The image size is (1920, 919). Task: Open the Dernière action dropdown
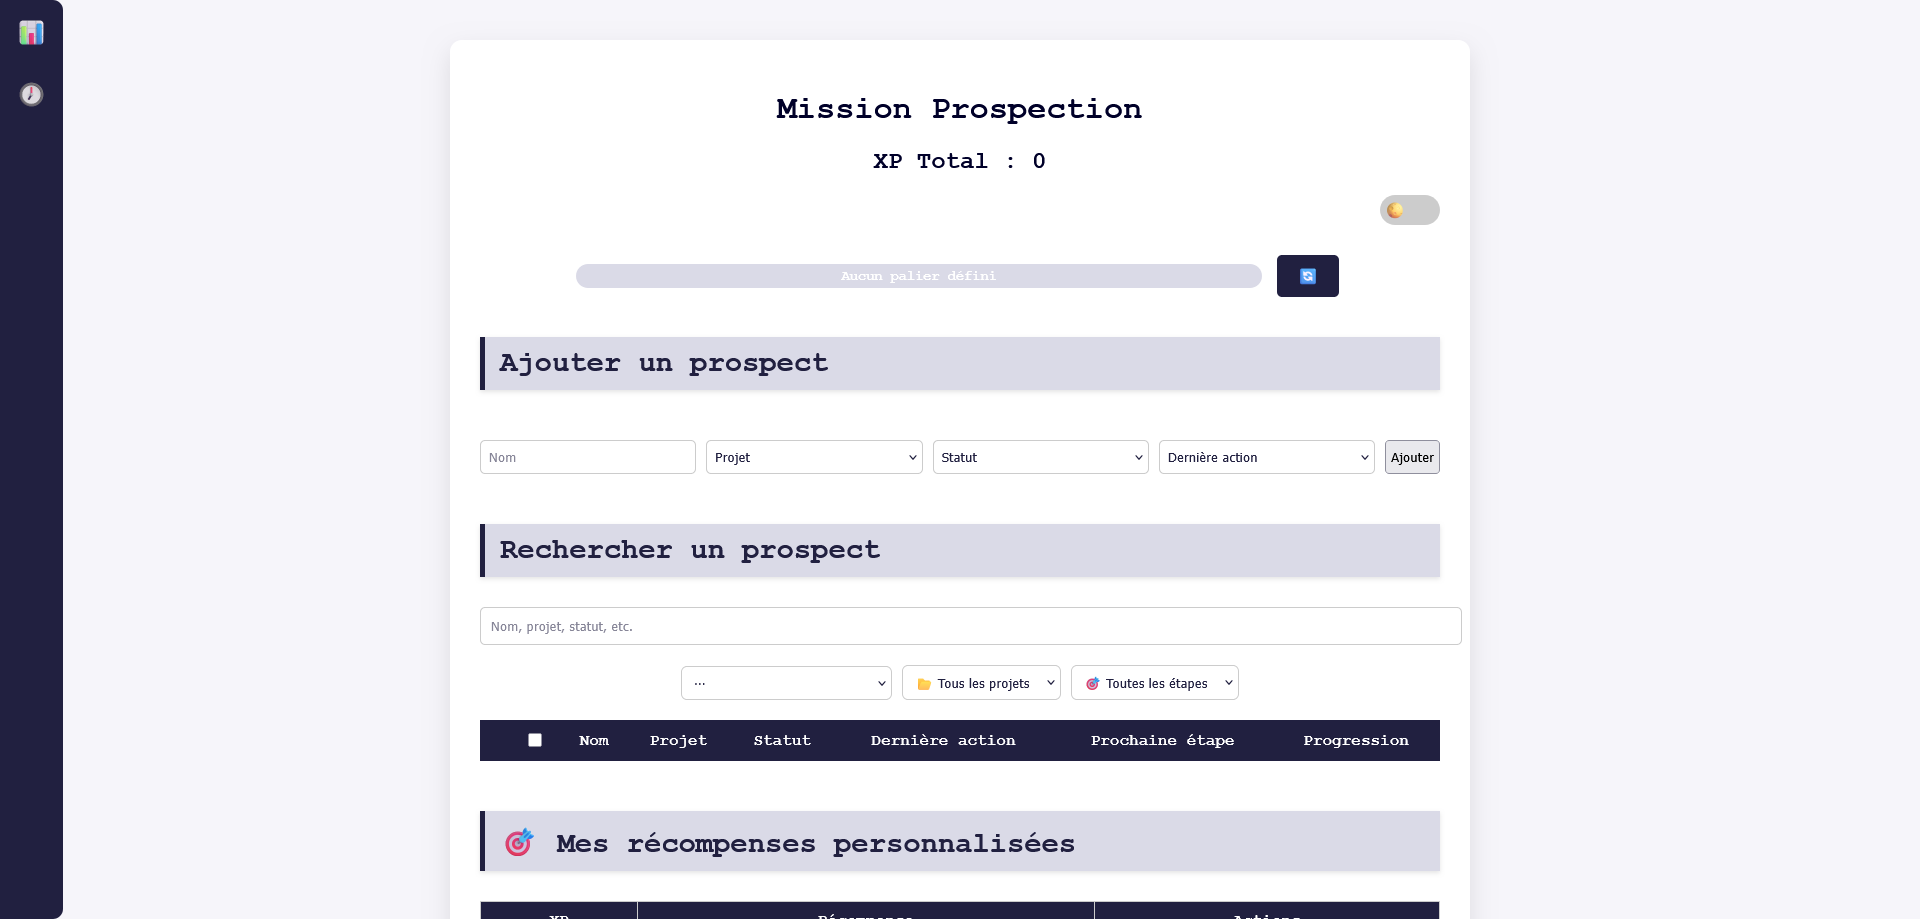click(x=1266, y=457)
